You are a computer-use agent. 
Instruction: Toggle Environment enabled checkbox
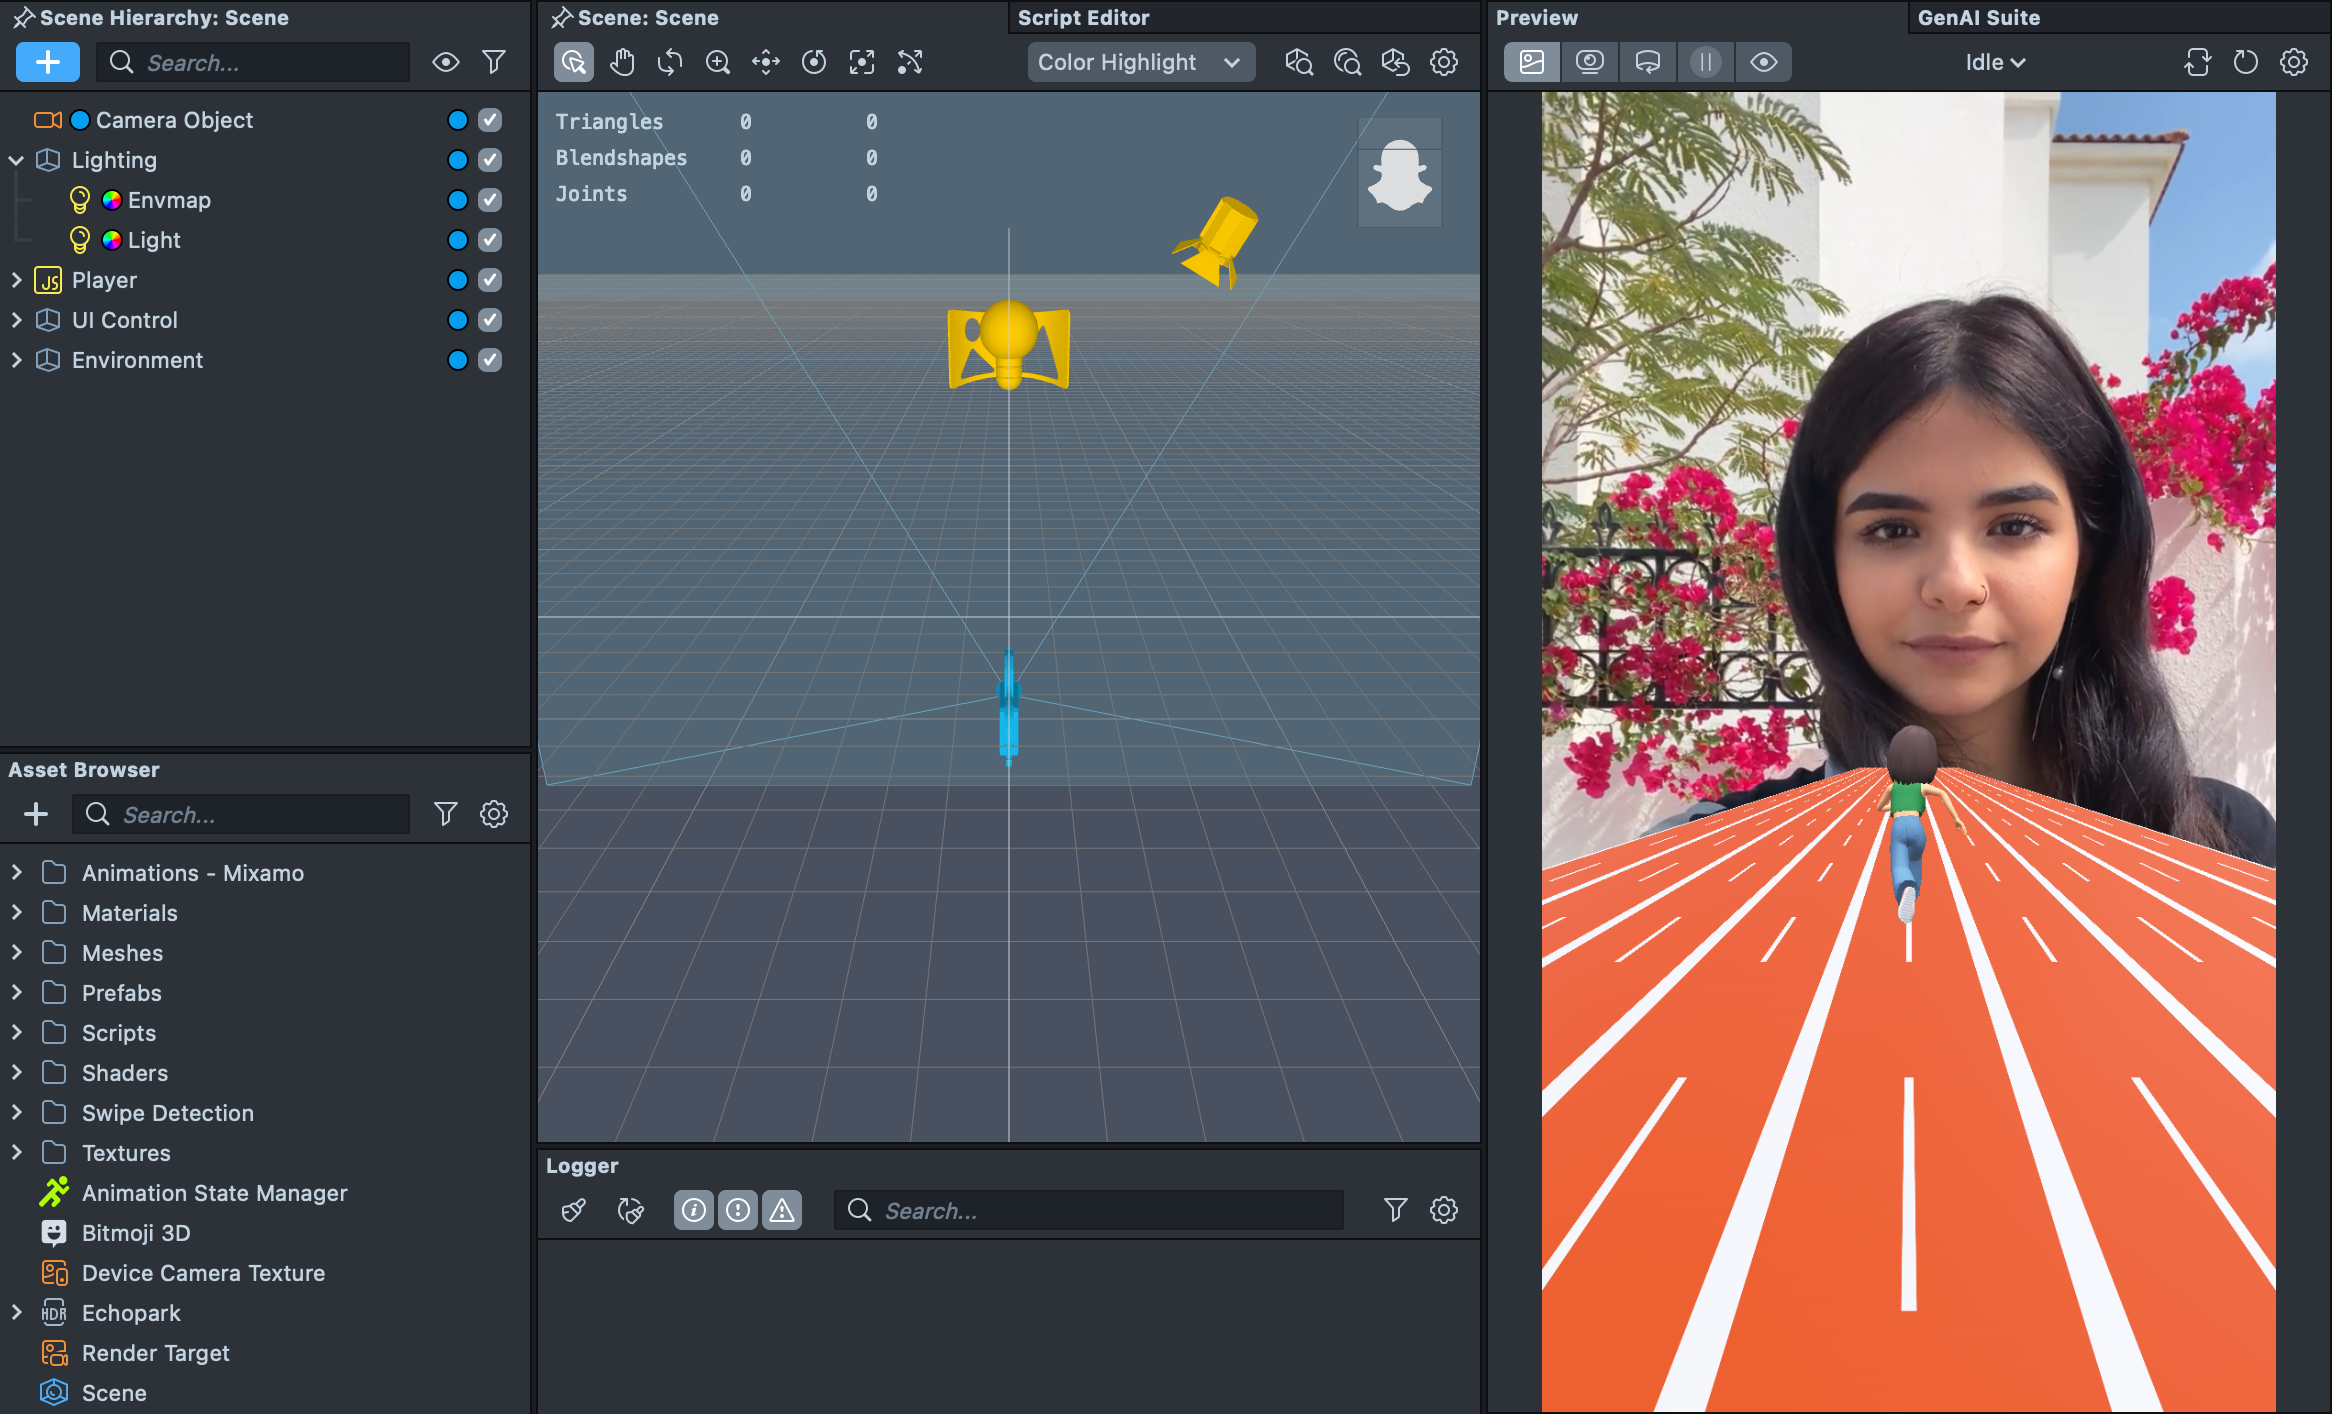pos(490,360)
